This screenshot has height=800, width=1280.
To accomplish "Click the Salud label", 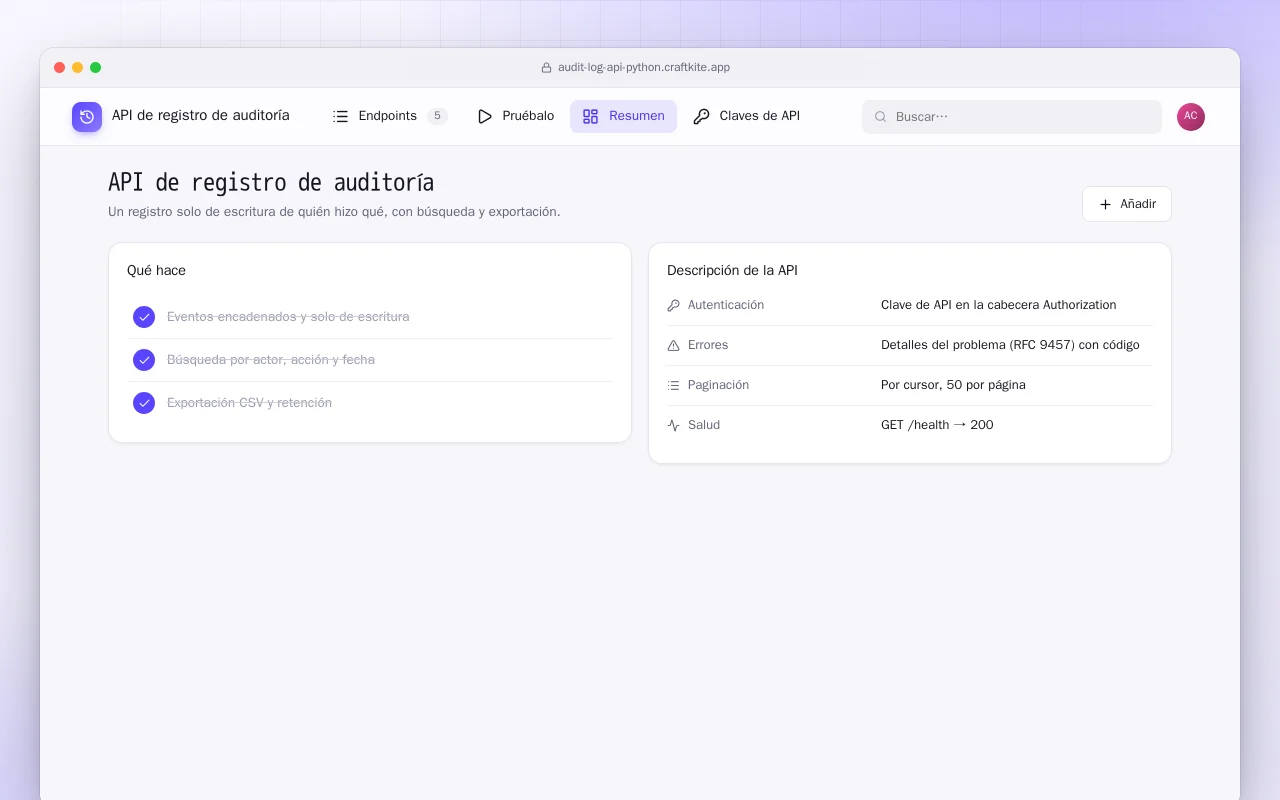I will coord(704,425).
